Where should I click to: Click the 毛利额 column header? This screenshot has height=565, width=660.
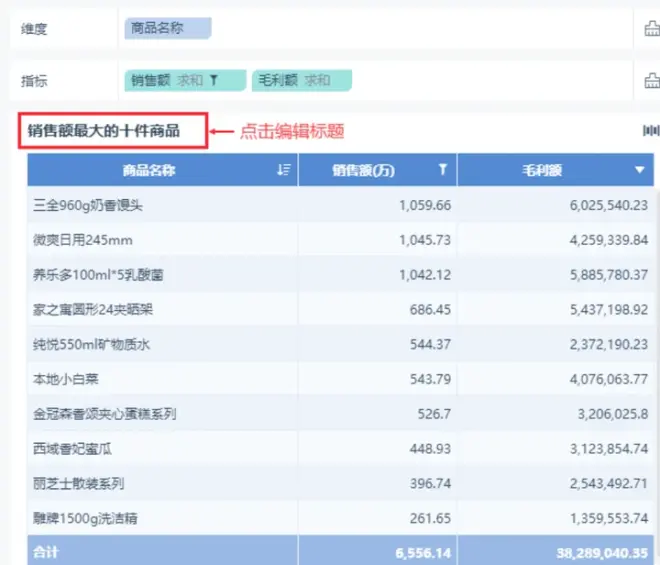[556, 170]
